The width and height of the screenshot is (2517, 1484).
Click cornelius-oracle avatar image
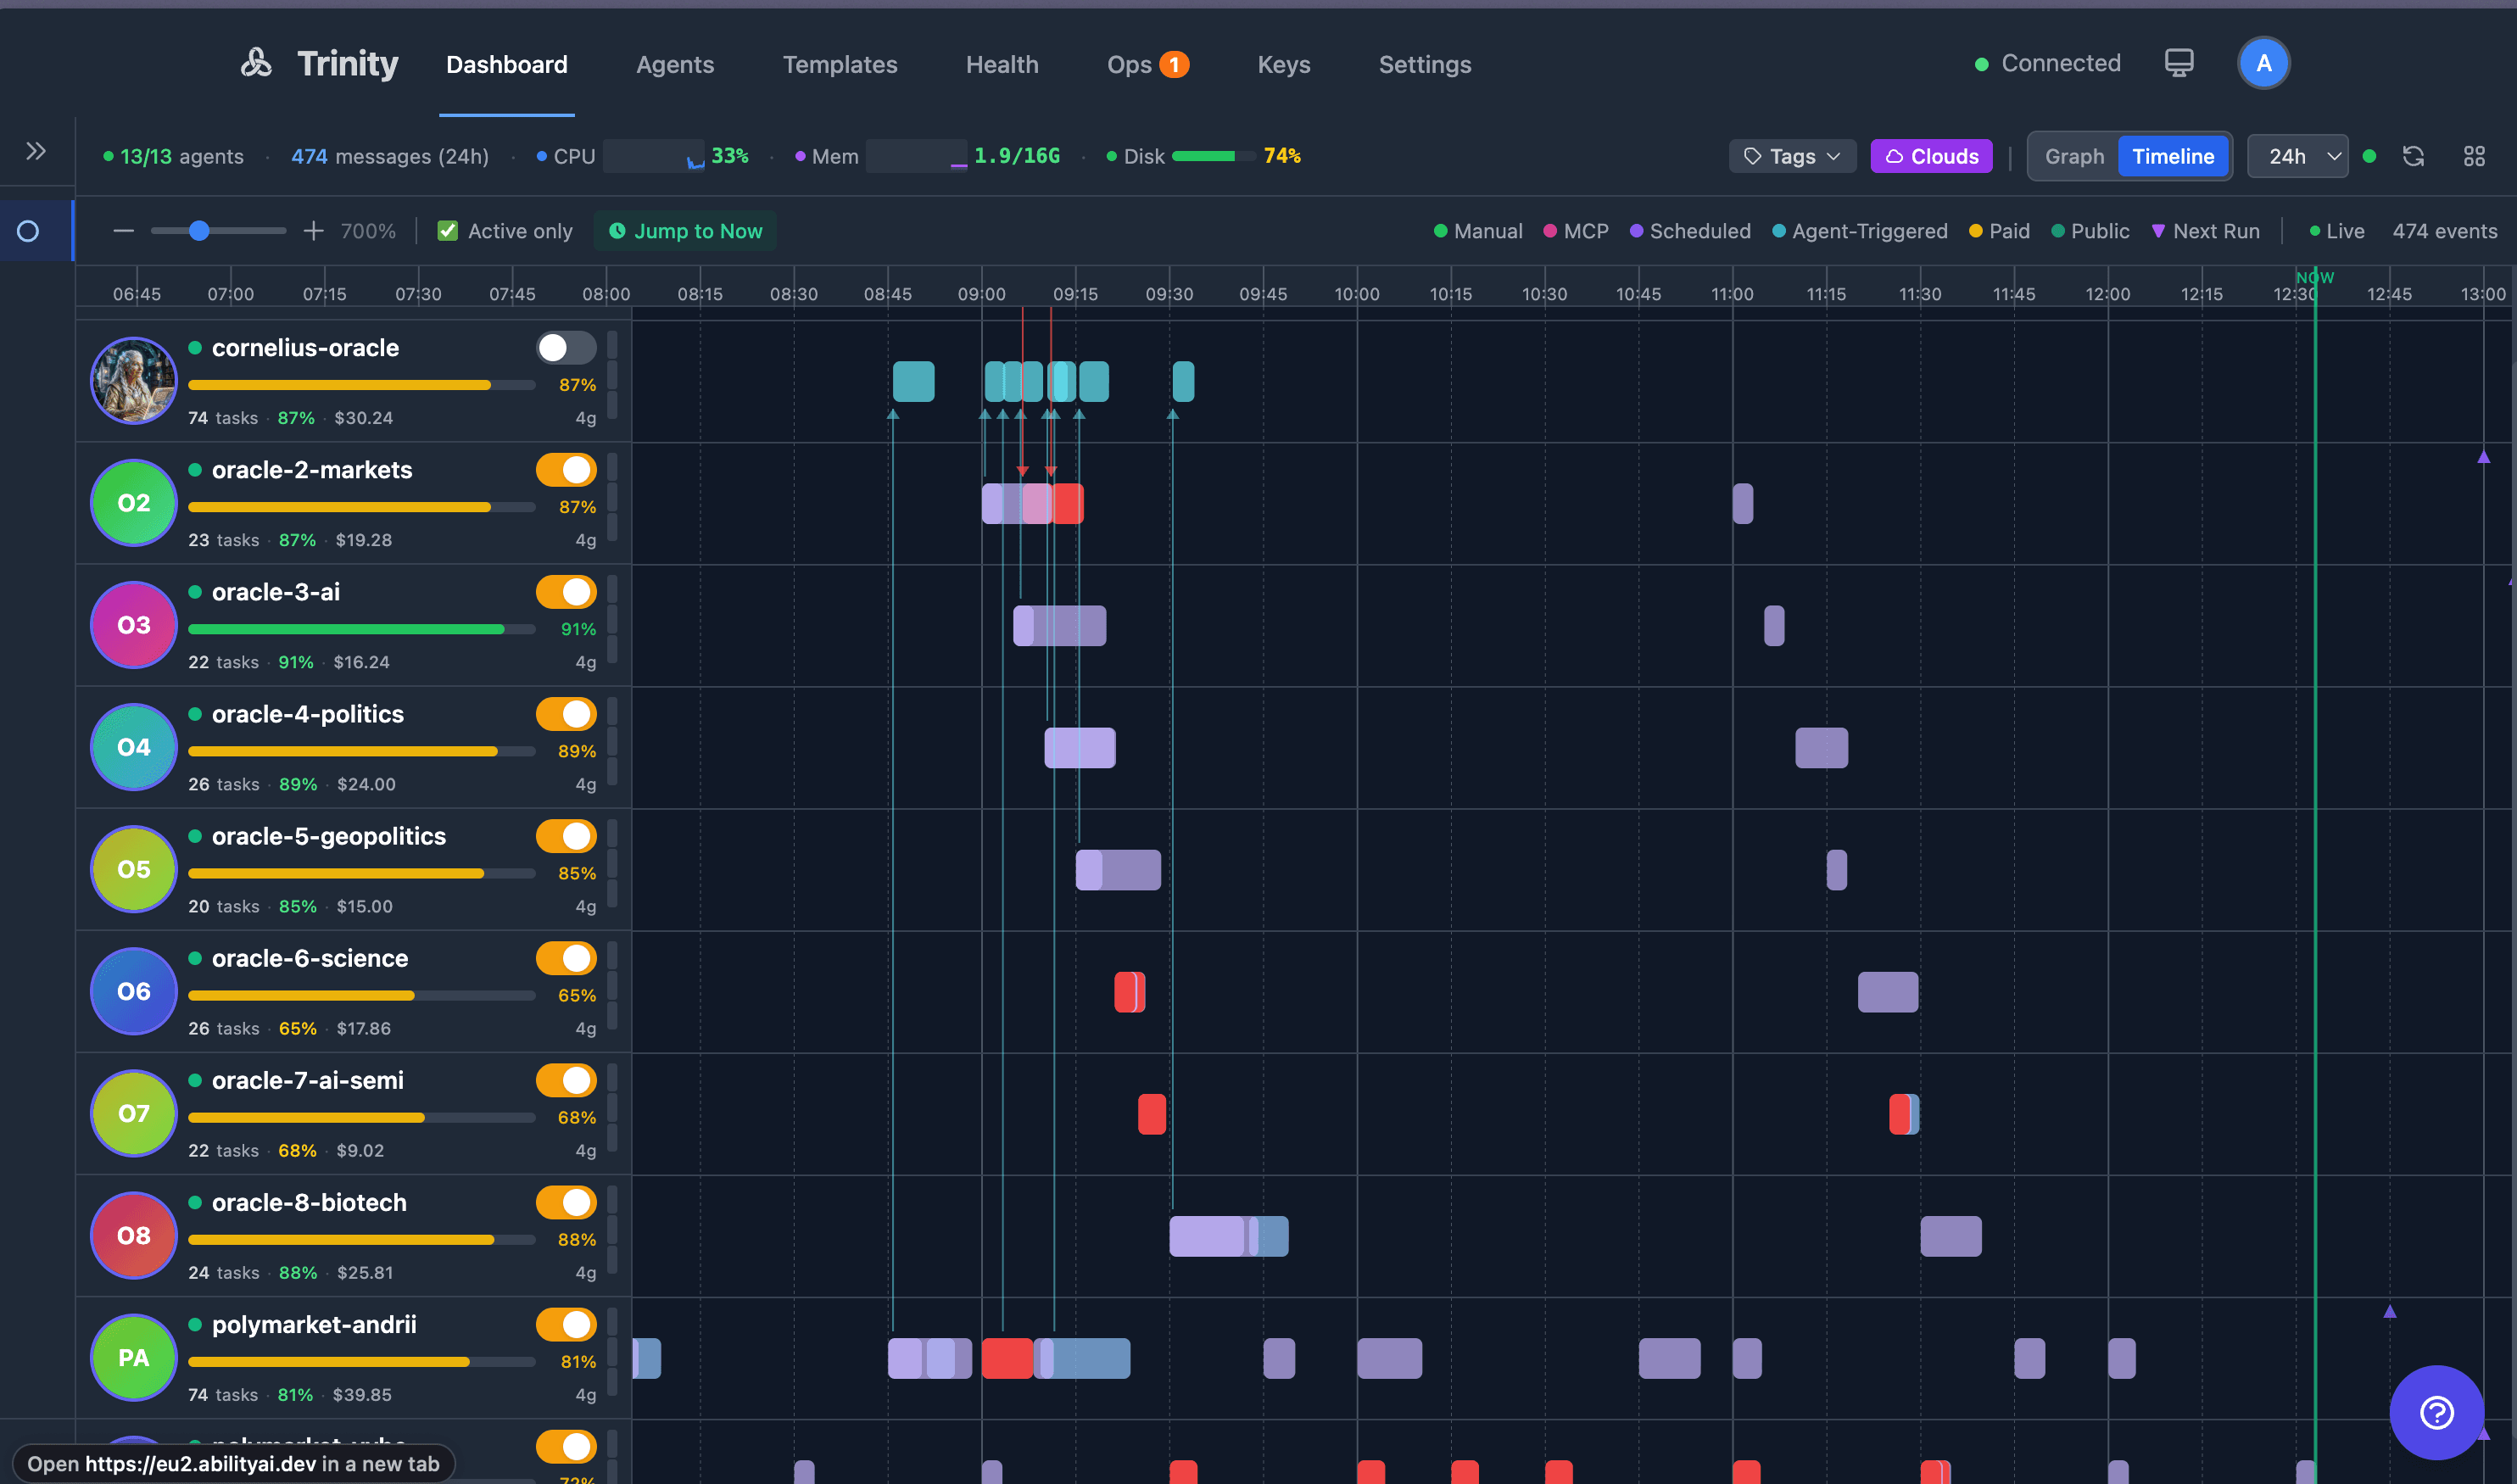click(133, 381)
